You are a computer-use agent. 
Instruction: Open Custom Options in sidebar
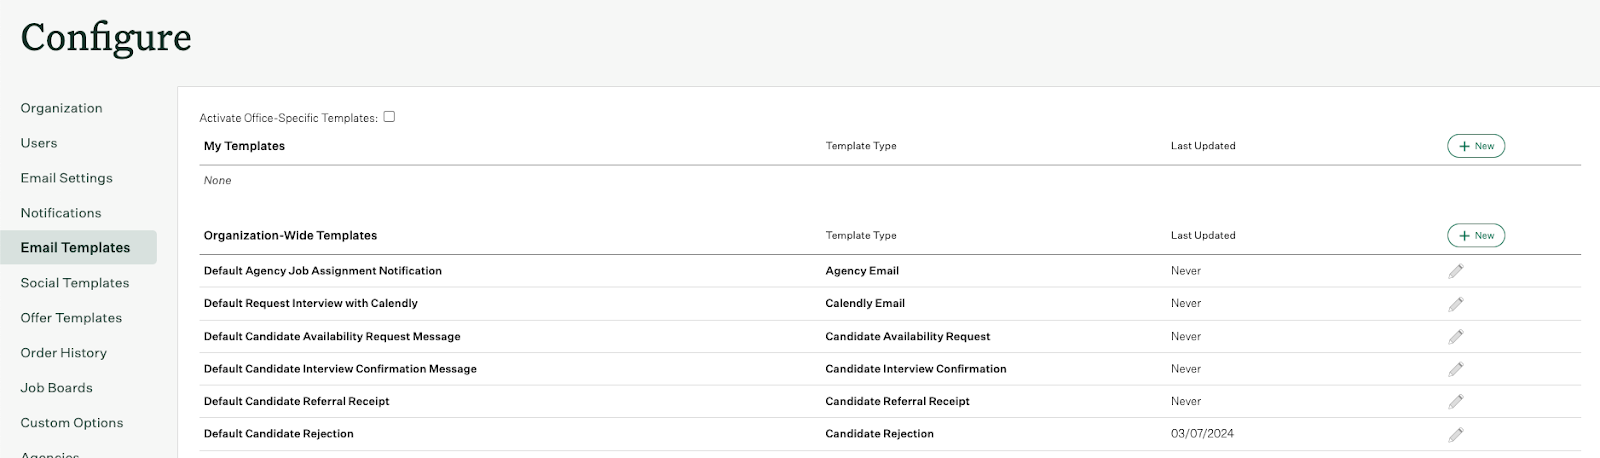tap(72, 423)
